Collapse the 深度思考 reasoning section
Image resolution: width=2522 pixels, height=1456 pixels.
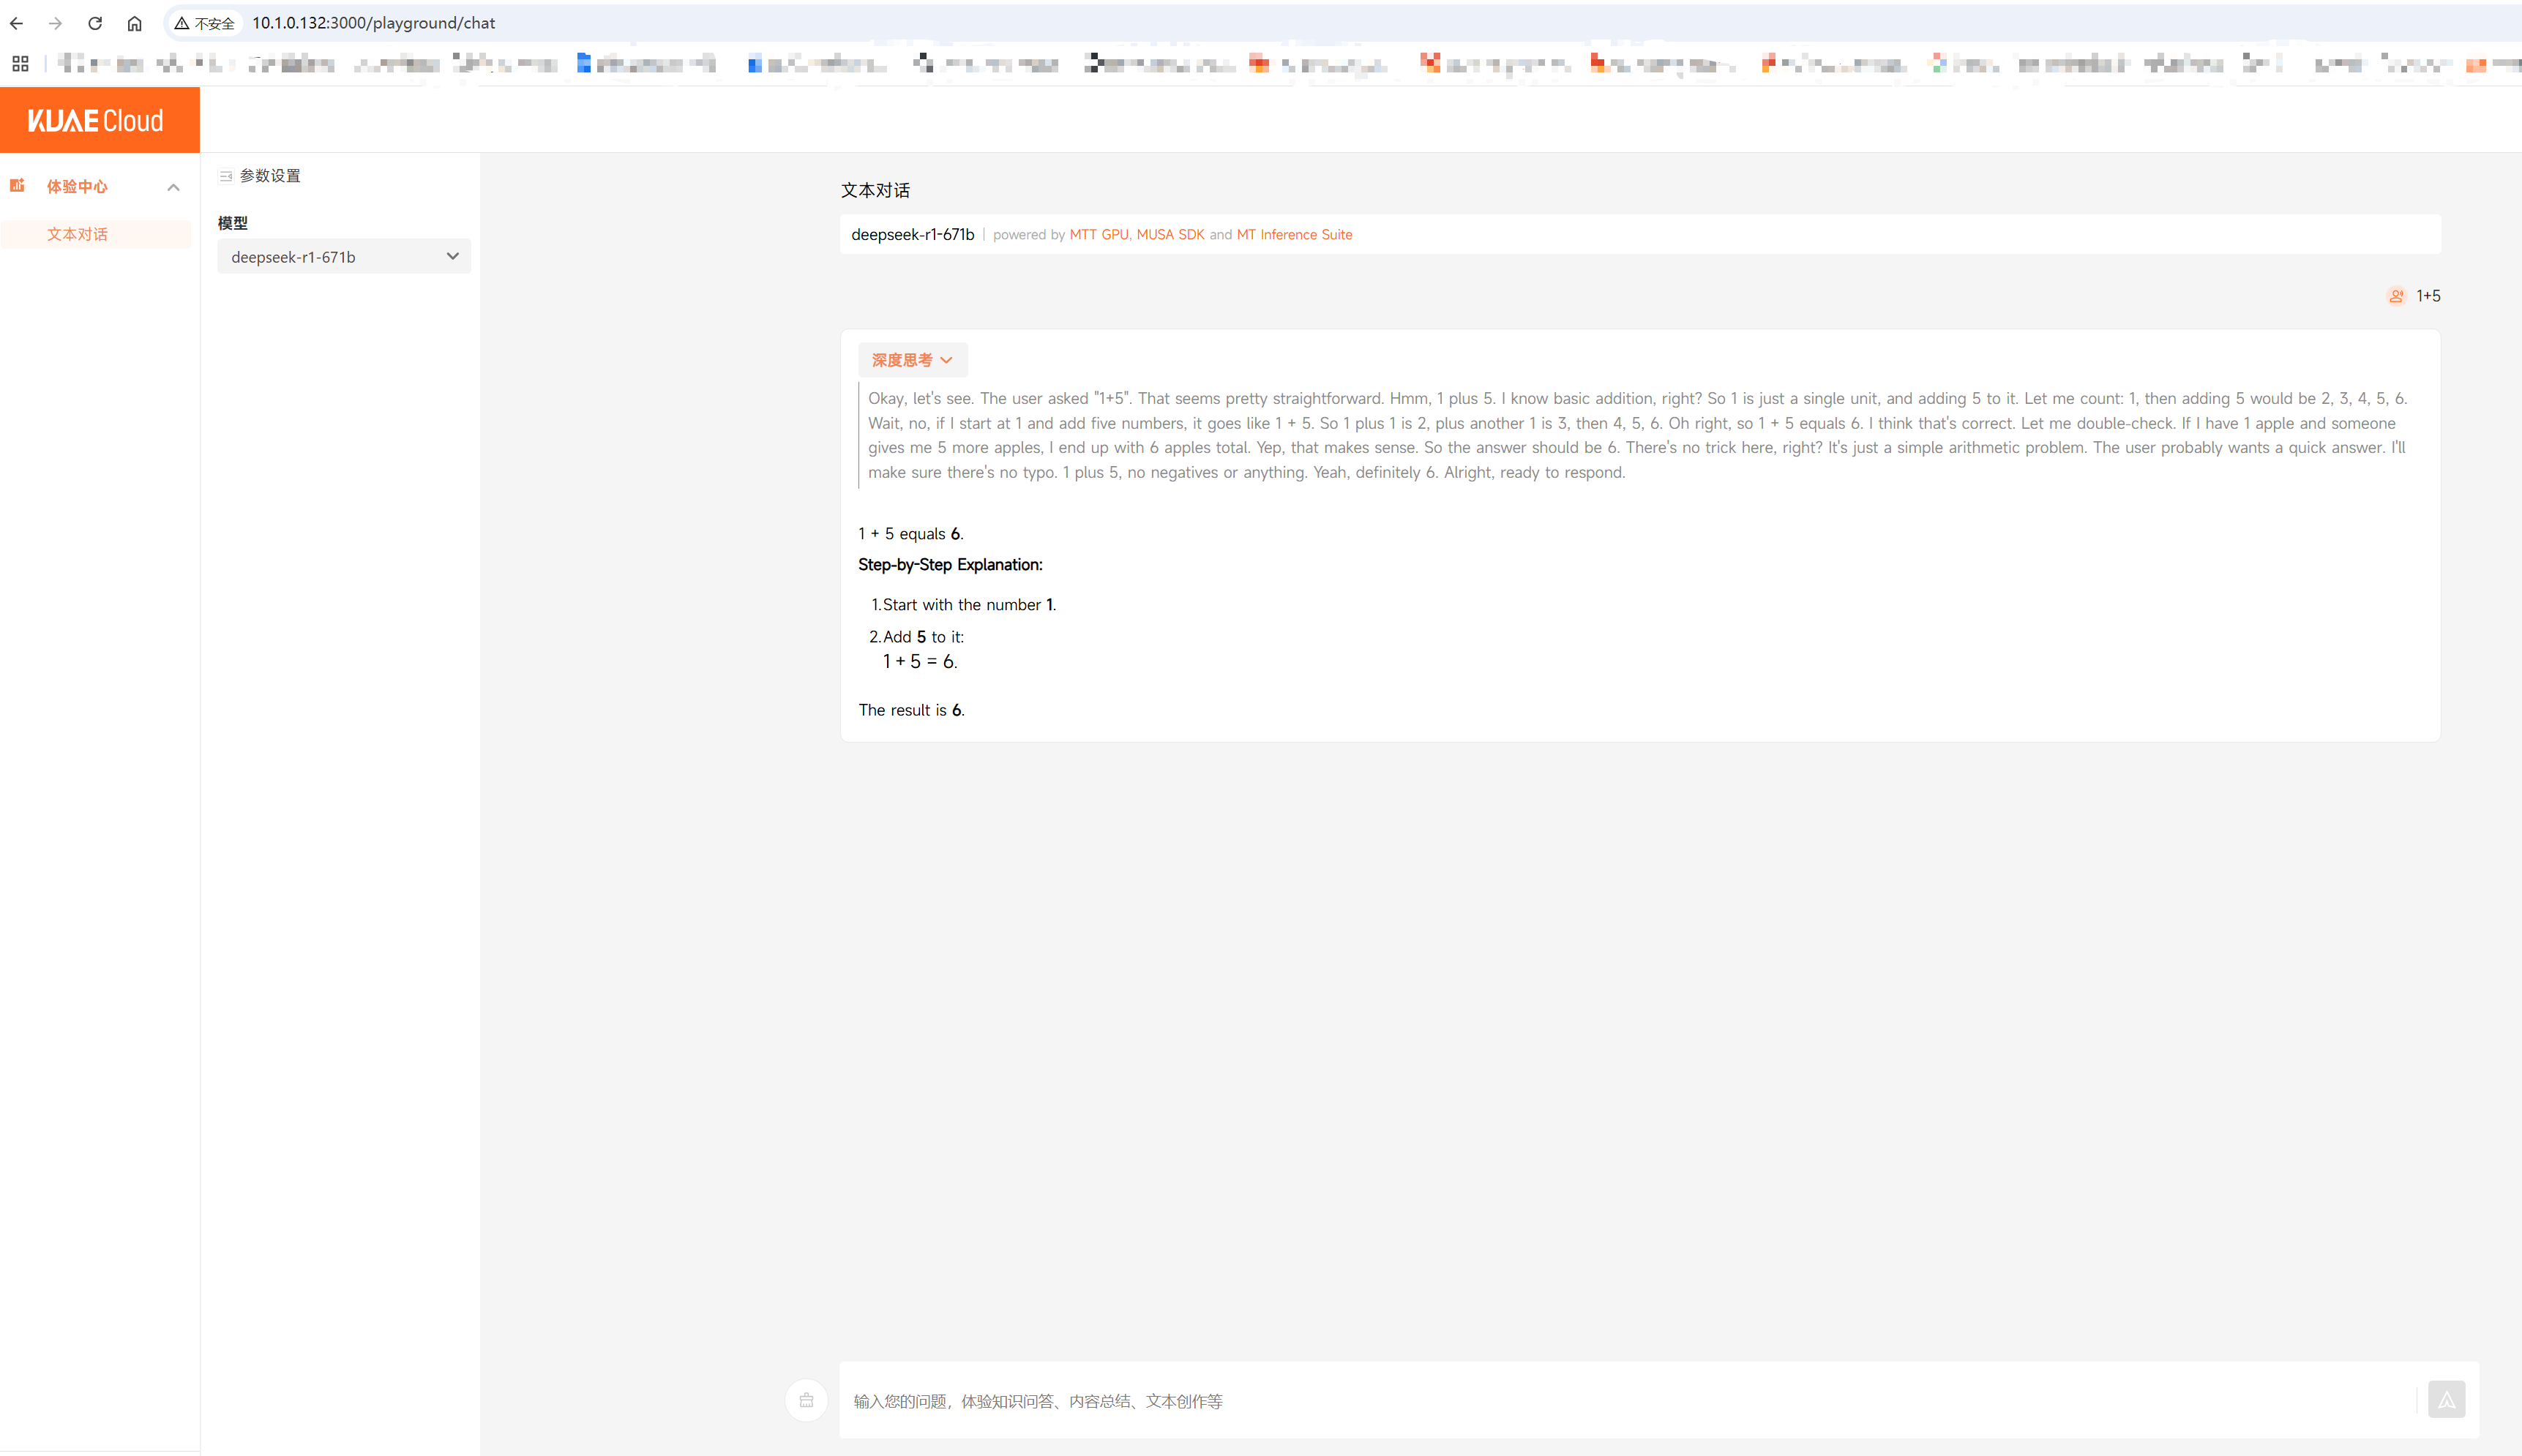(x=912, y=360)
